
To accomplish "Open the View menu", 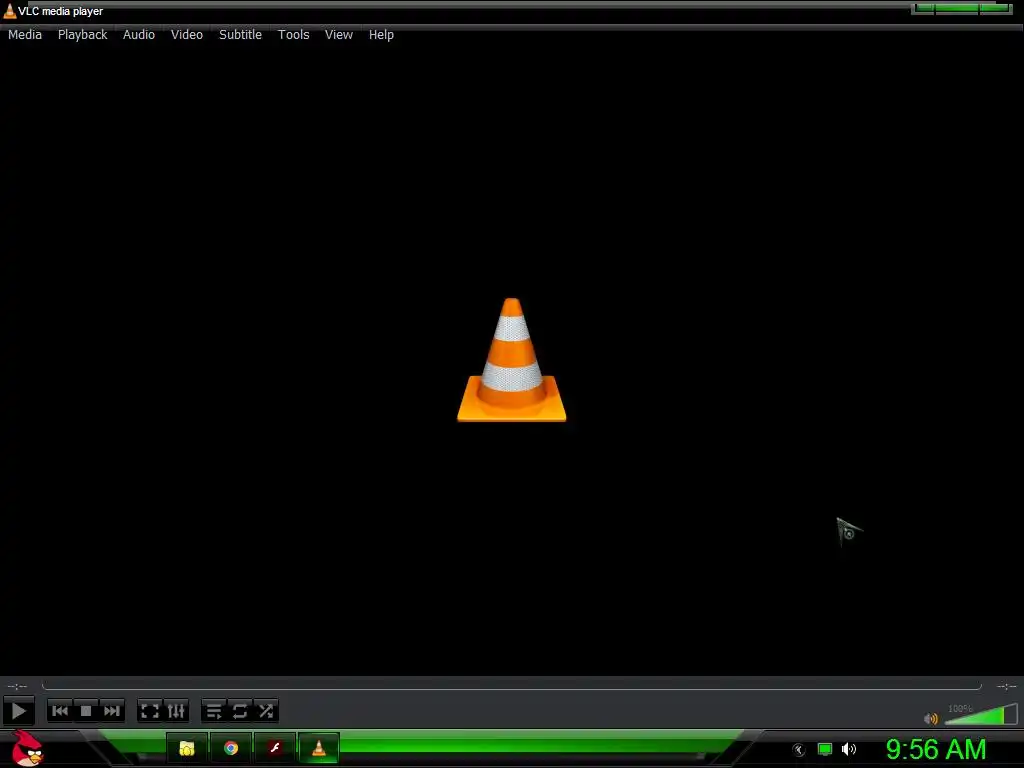I will pyautogui.click(x=339, y=35).
